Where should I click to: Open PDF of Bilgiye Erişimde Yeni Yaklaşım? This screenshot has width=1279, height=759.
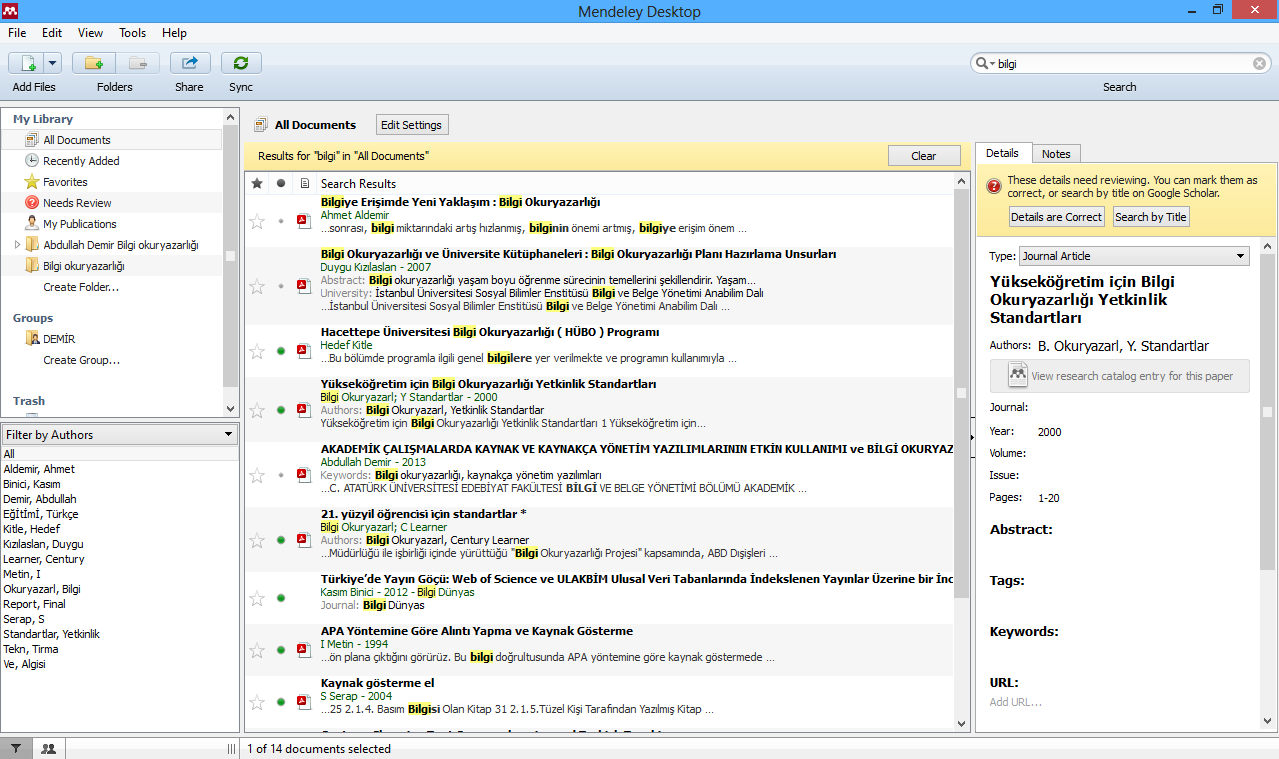tap(304, 221)
